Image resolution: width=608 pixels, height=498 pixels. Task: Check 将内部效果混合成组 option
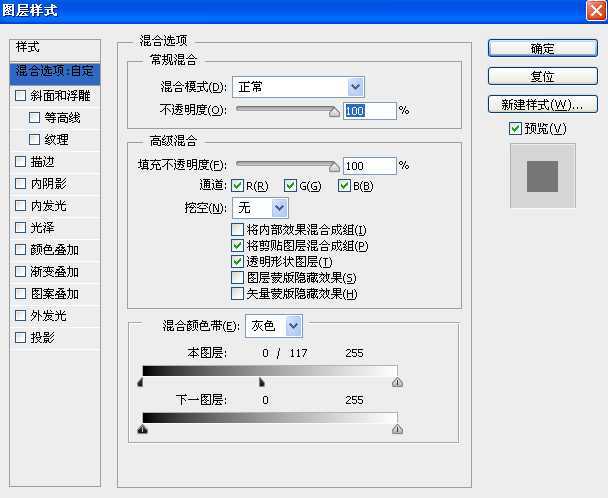pyautogui.click(x=237, y=230)
